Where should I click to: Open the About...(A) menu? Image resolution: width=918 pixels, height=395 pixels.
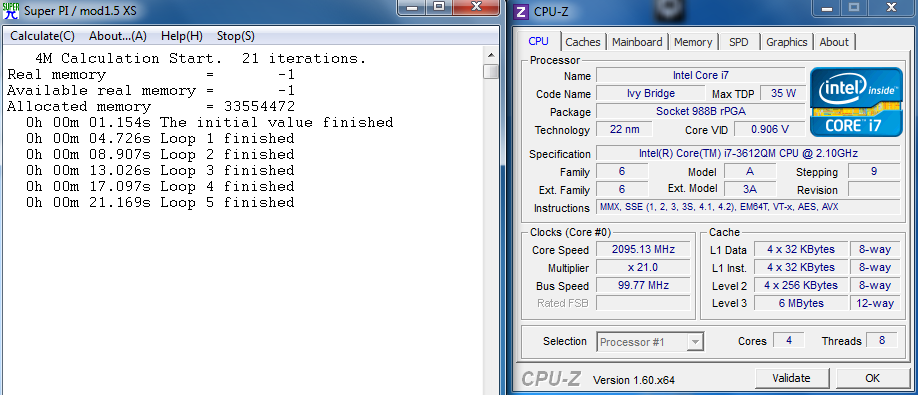[x=118, y=36]
